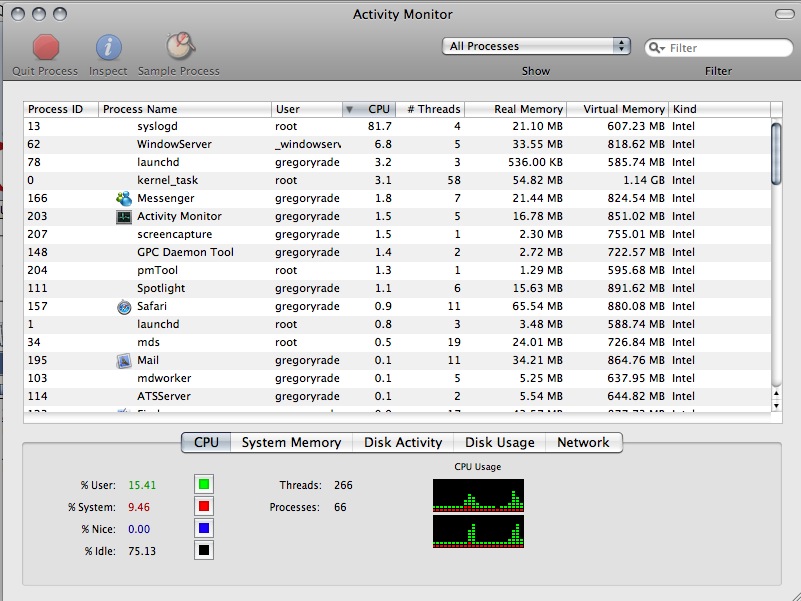Click the Mail stamp icon
The width and height of the screenshot is (801, 601).
pos(124,361)
